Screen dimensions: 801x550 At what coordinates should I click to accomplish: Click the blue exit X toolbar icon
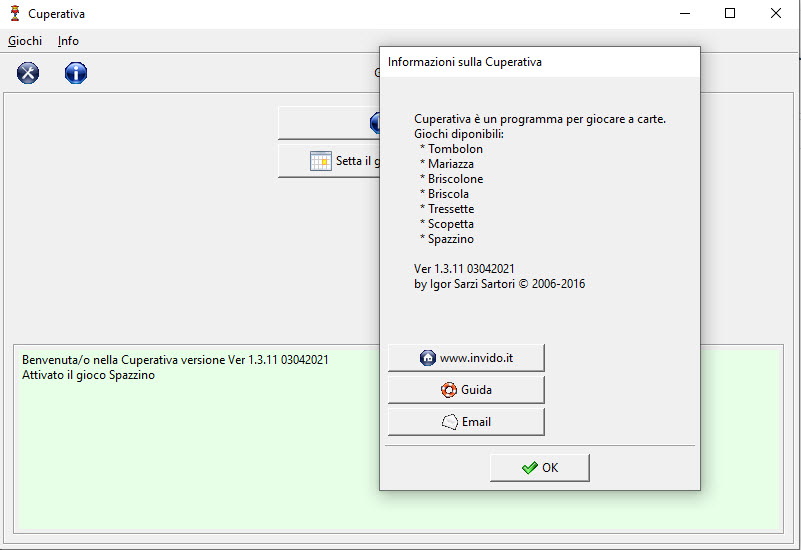[x=28, y=73]
